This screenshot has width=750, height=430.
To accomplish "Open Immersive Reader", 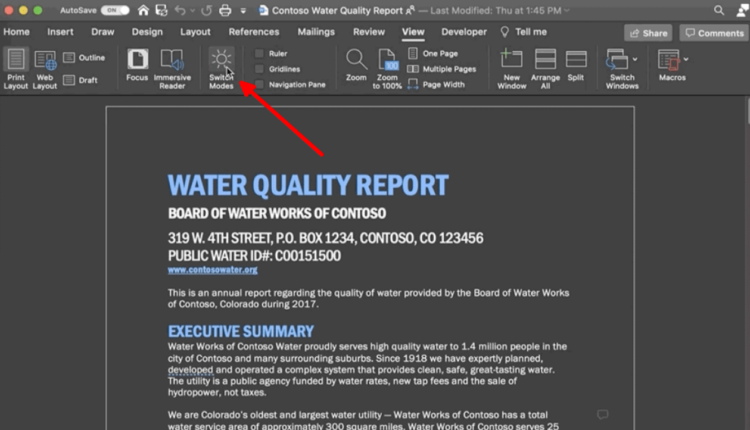I will [172, 69].
